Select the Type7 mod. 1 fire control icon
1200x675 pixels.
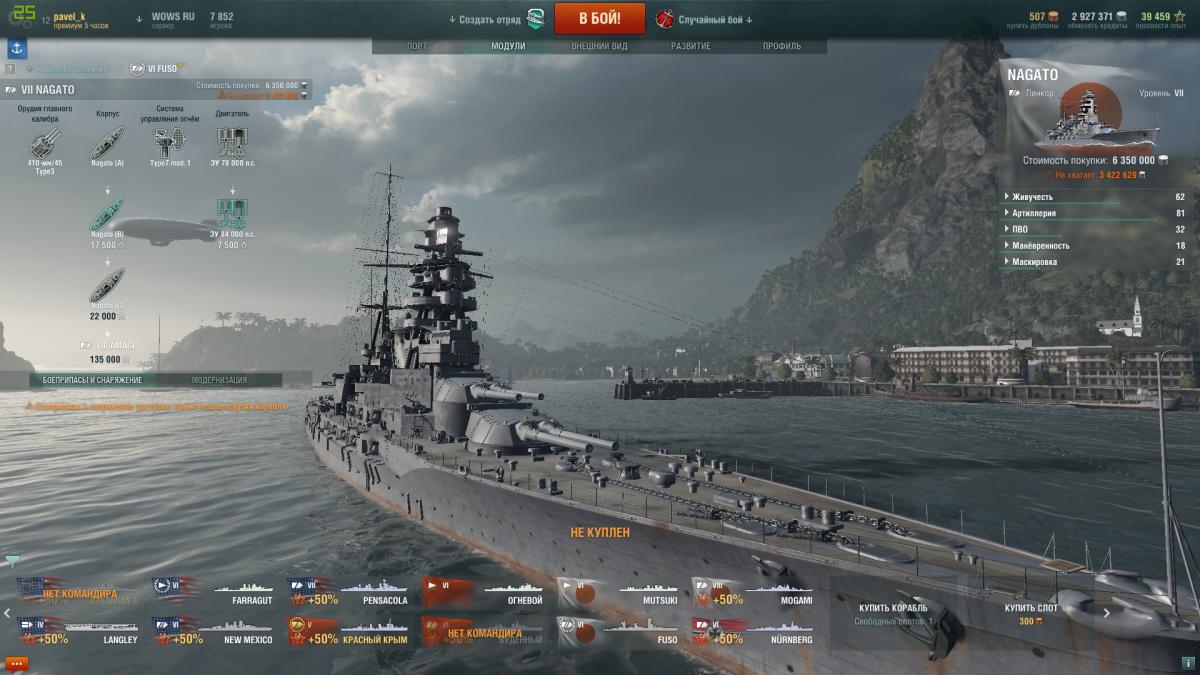(x=170, y=142)
